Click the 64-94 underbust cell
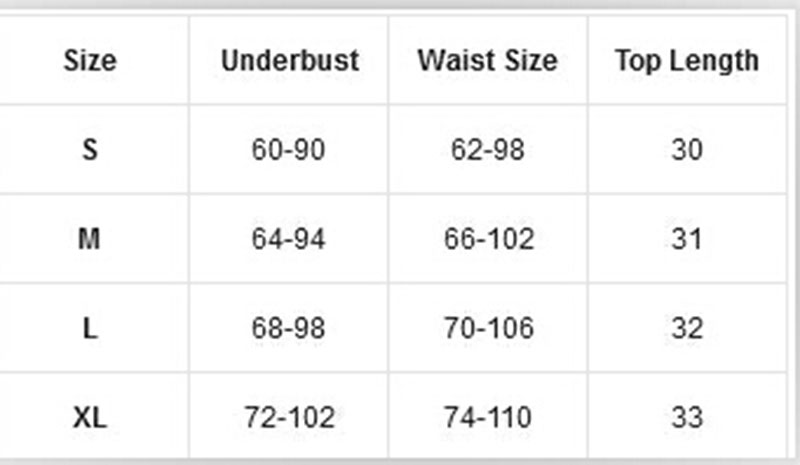The height and width of the screenshot is (465, 800). tap(289, 239)
